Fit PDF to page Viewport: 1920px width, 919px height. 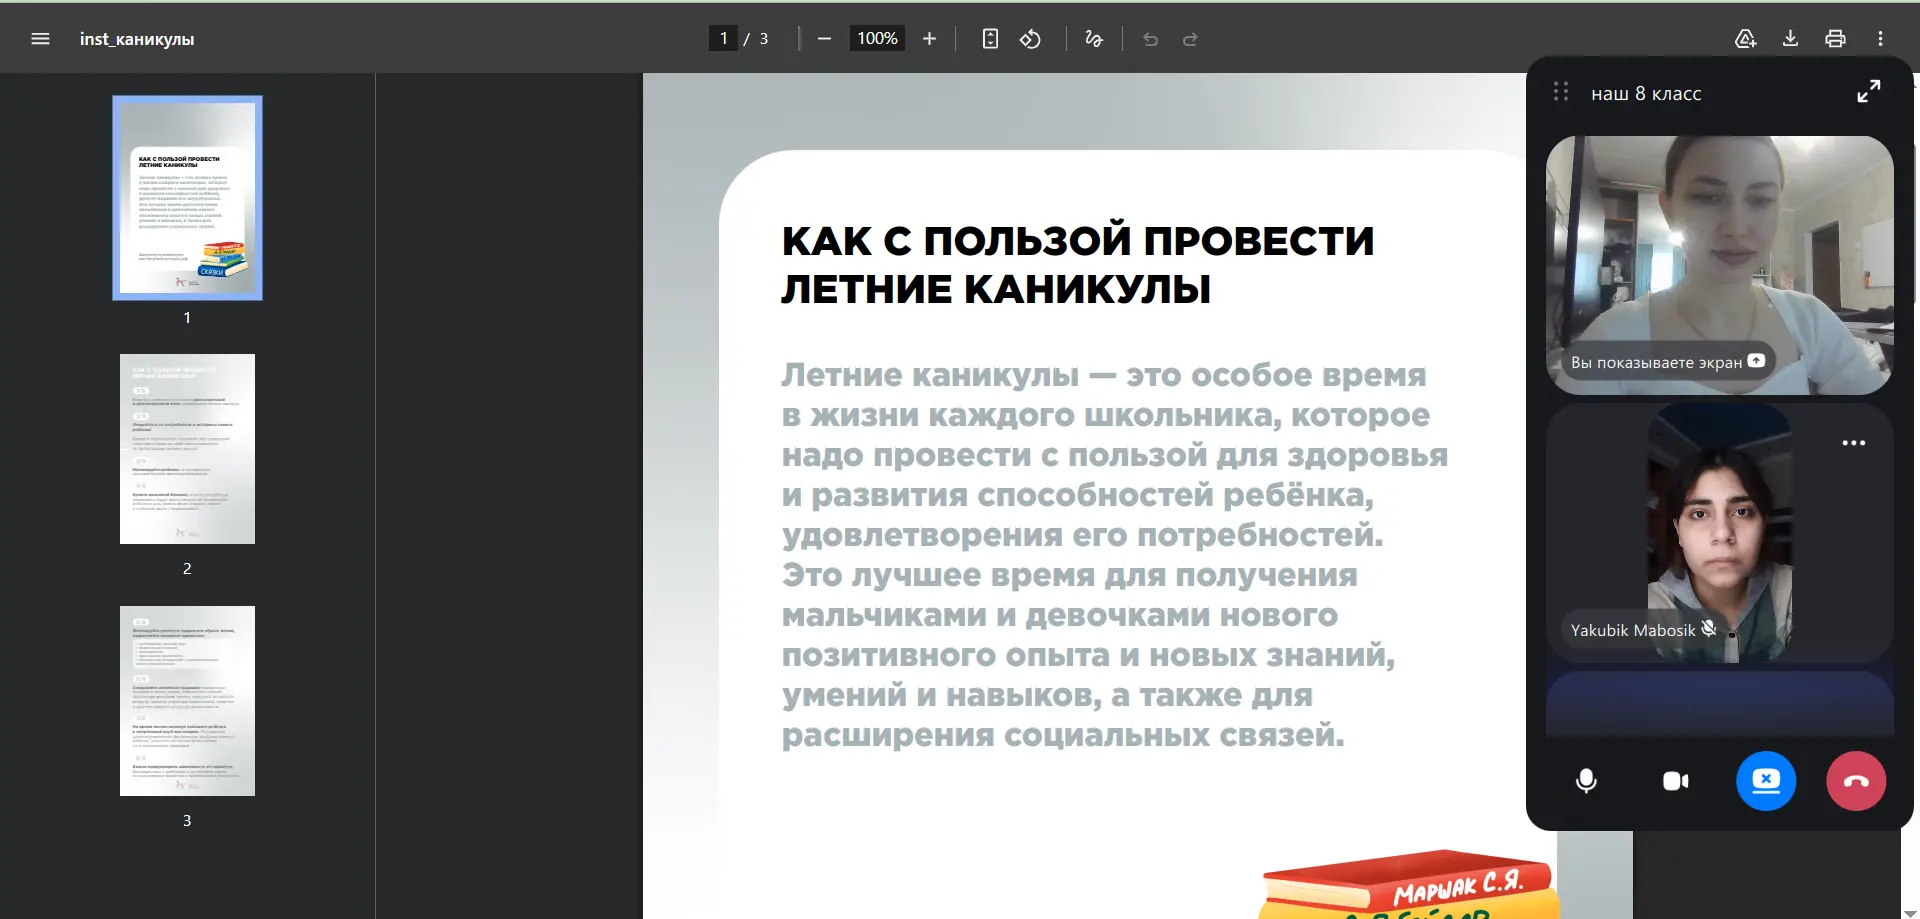click(990, 39)
